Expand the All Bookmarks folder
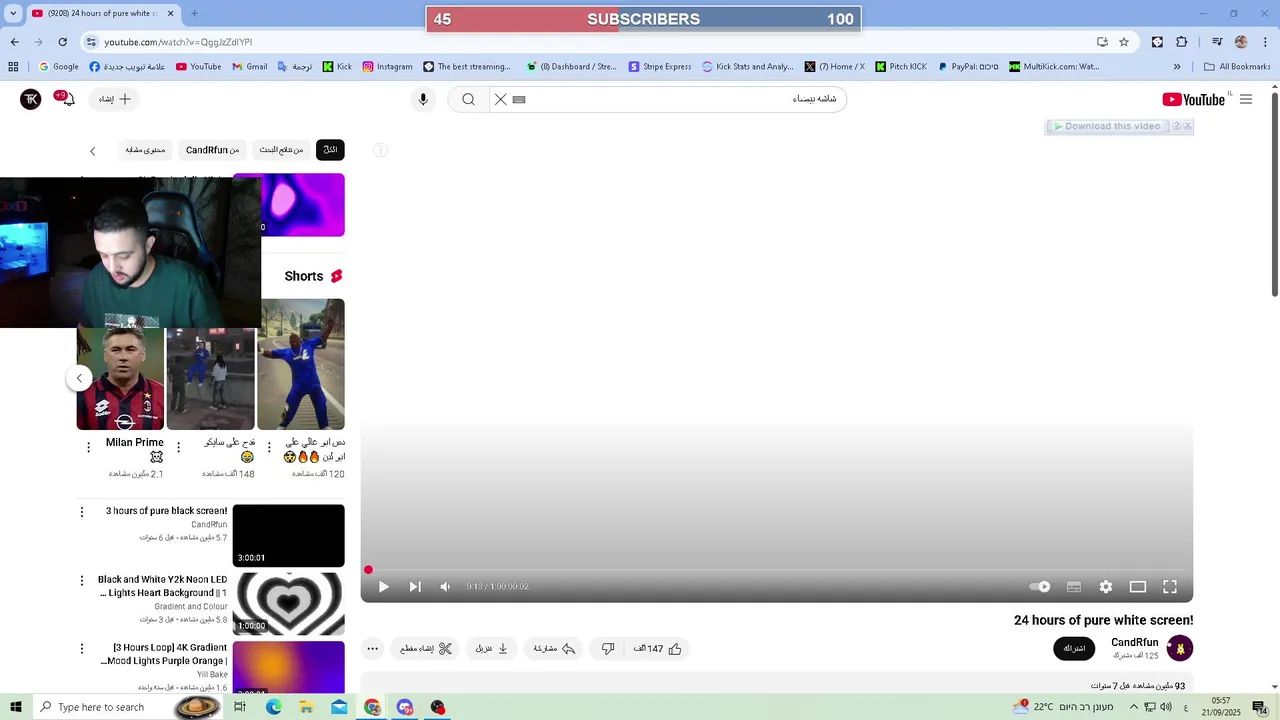Image resolution: width=1280 pixels, height=720 pixels. pyautogui.click(x=1237, y=67)
